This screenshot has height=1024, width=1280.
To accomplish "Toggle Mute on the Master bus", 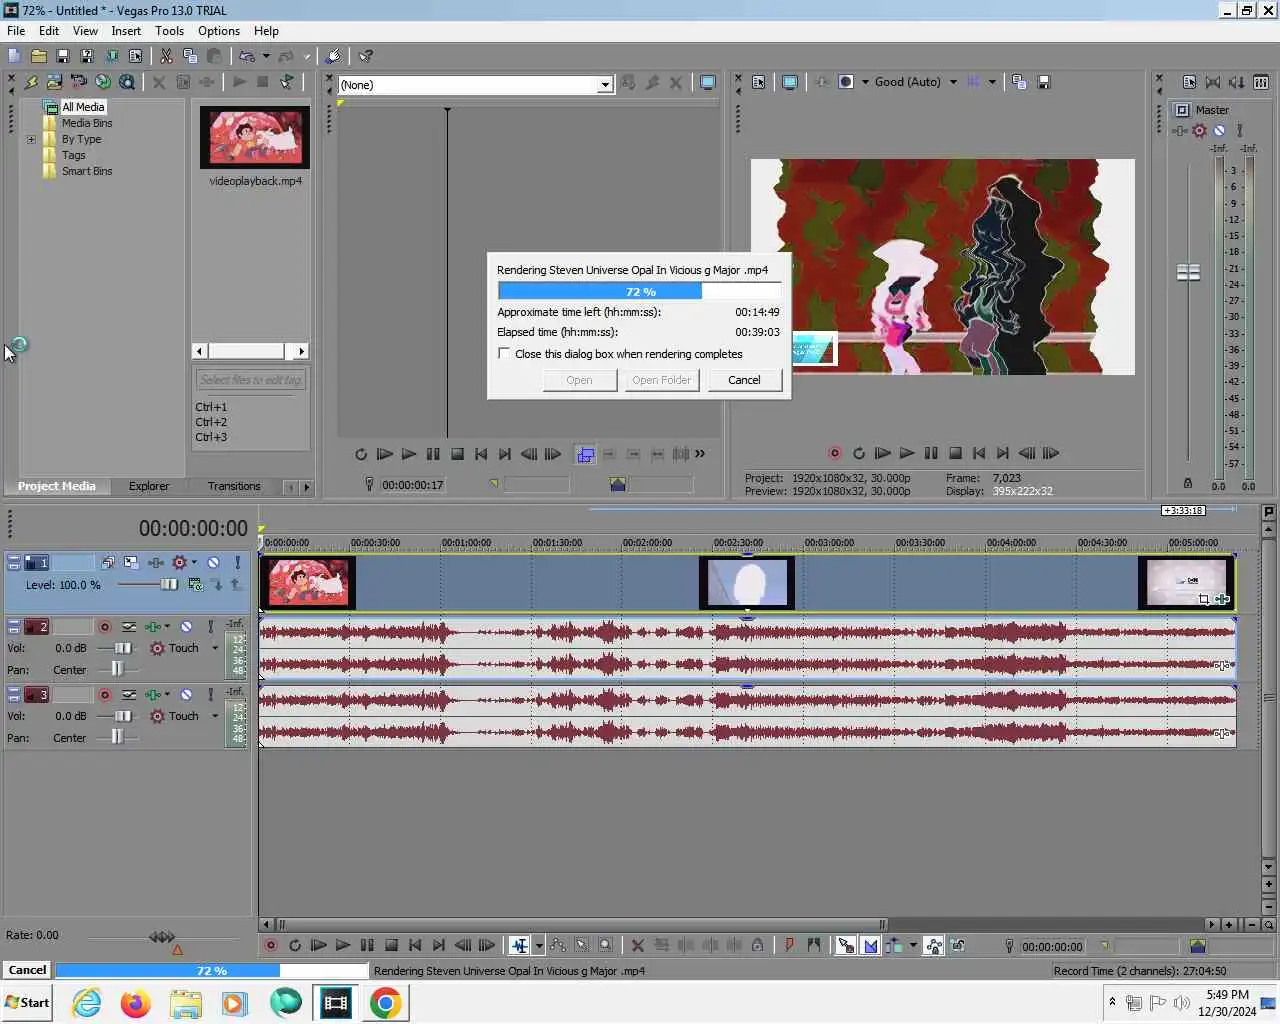I will [x=1219, y=130].
